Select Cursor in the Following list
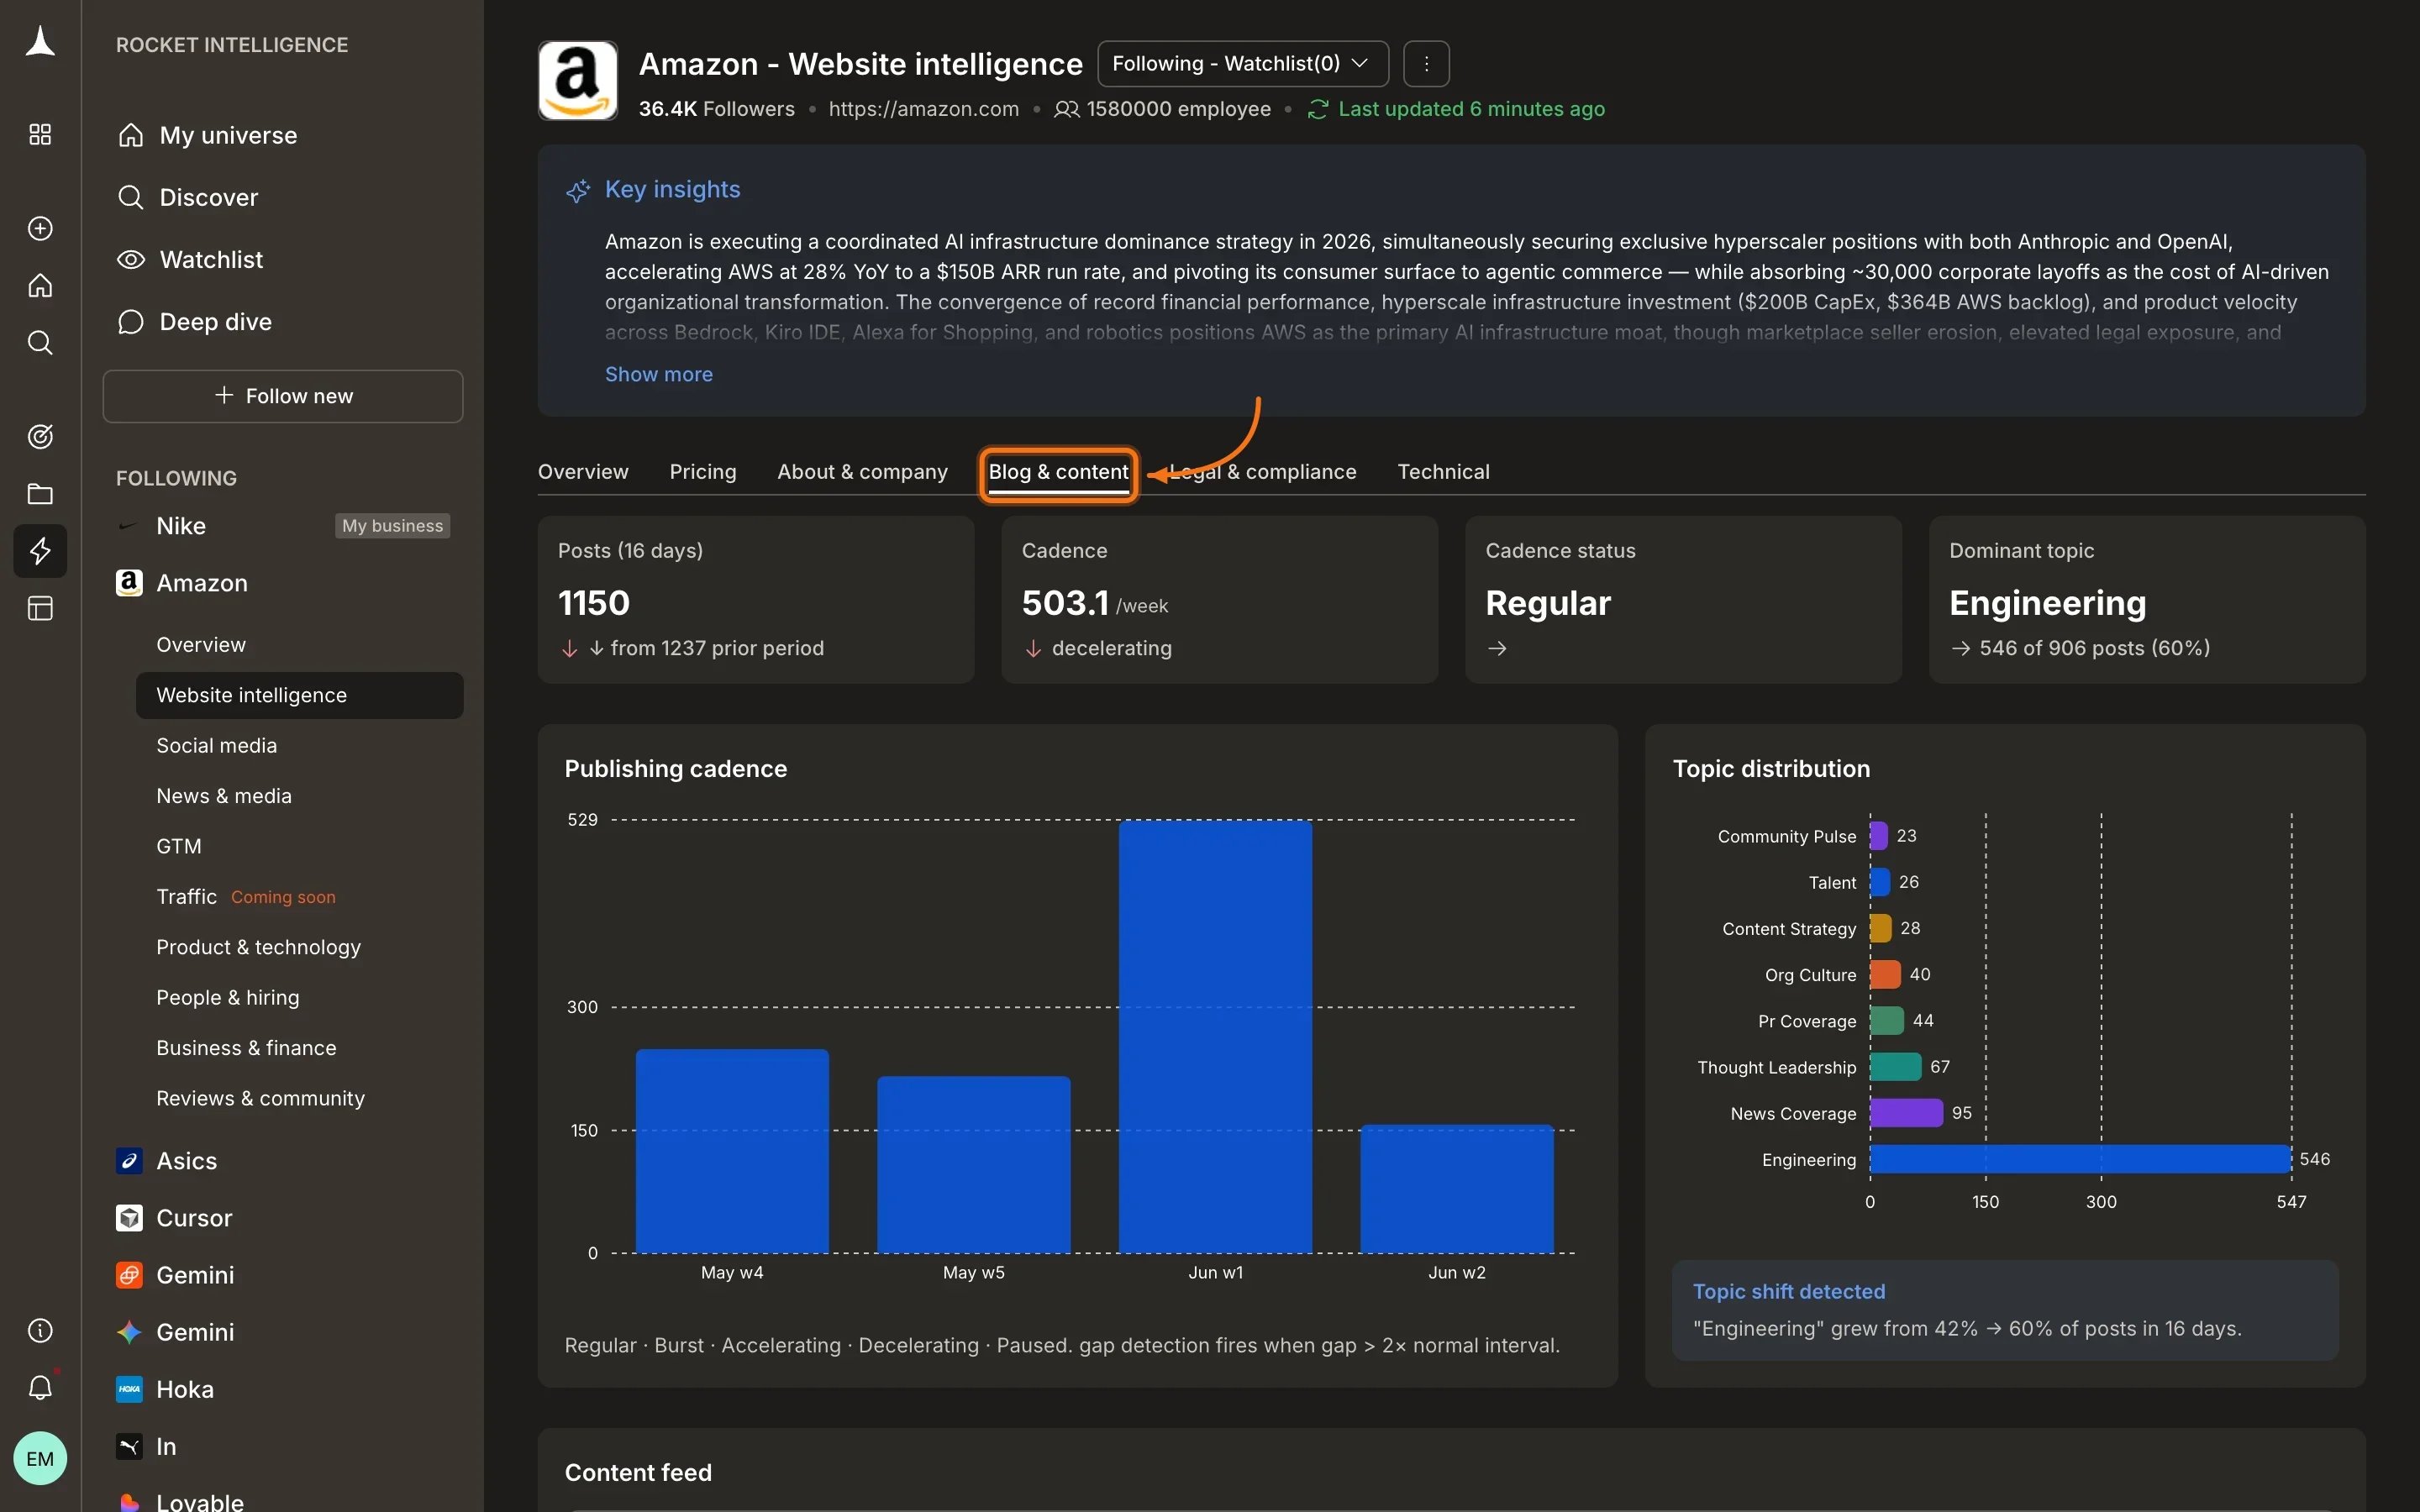2420x1512 pixels. (x=194, y=1218)
